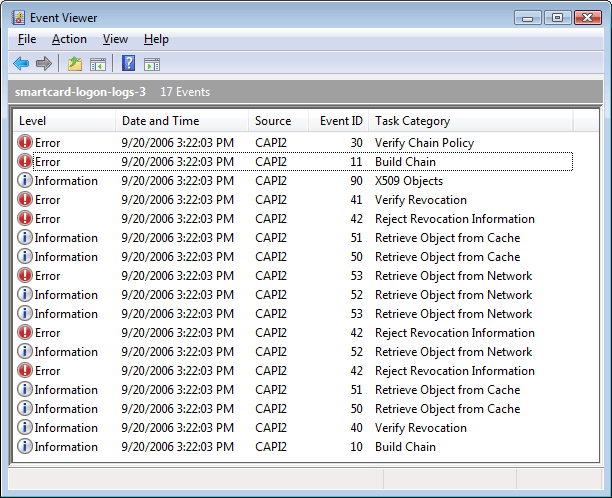
Task: Open Help via the question mark icon
Action: pyautogui.click(x=128, y=63)
